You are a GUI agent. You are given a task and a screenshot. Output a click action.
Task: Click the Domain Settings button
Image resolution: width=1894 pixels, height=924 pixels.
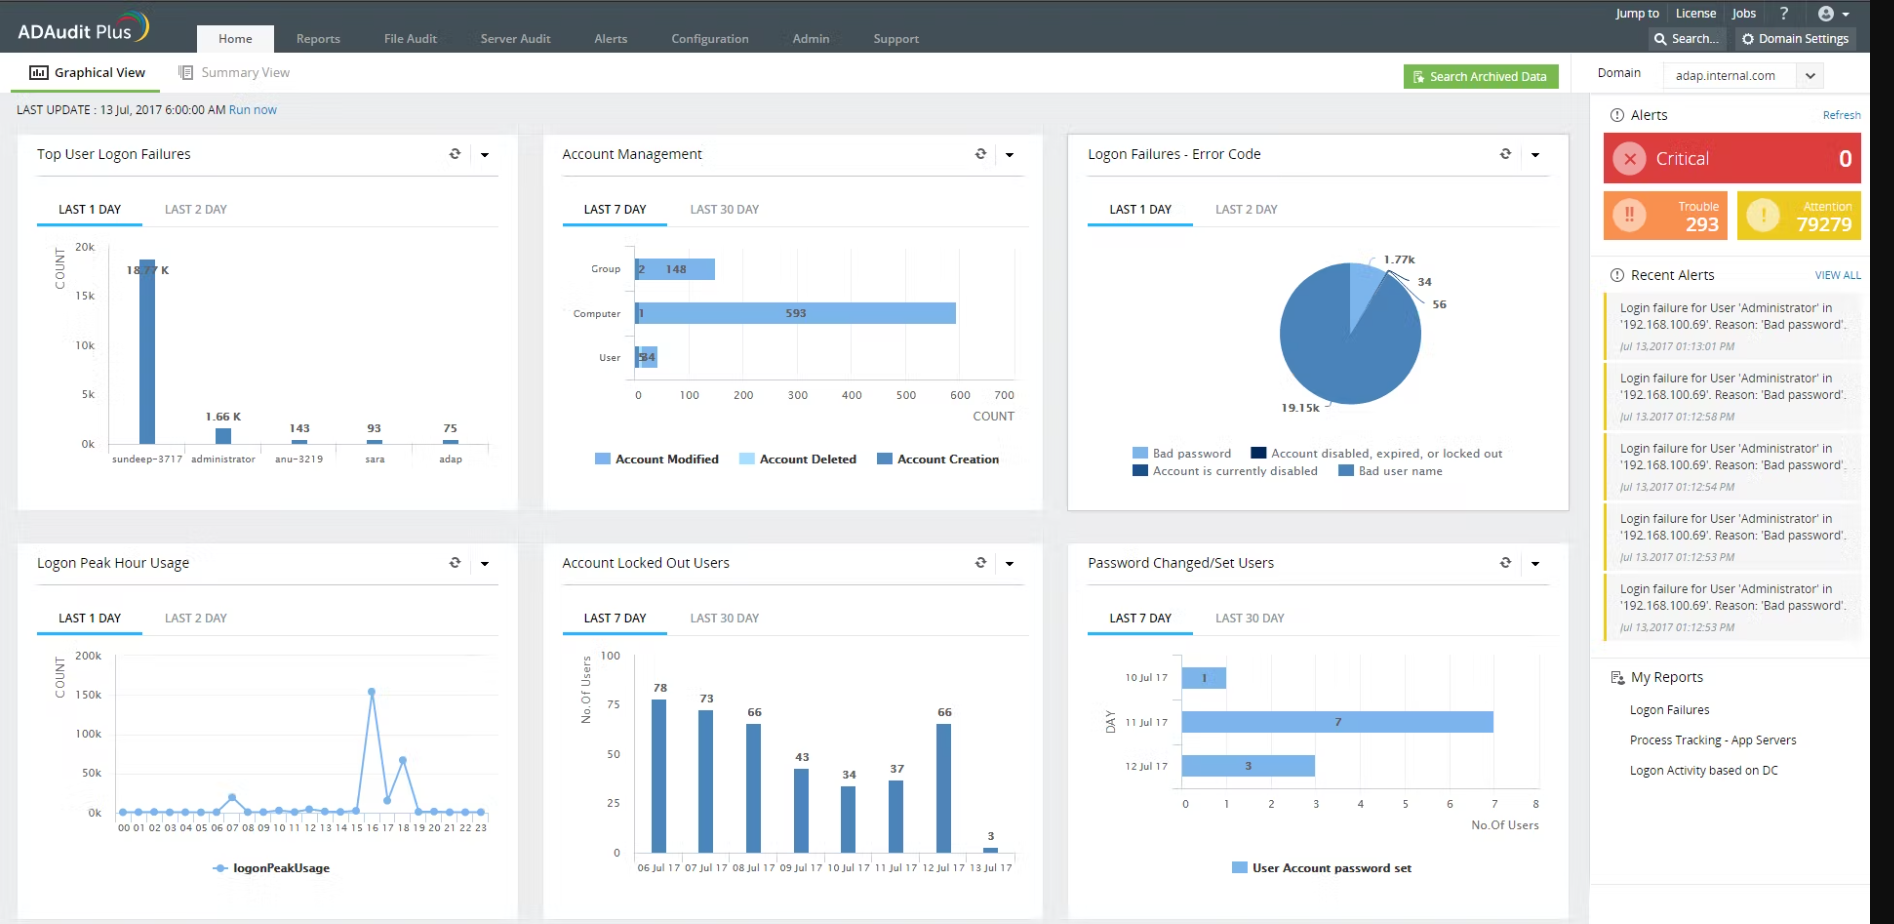(x=1795, y=39)
